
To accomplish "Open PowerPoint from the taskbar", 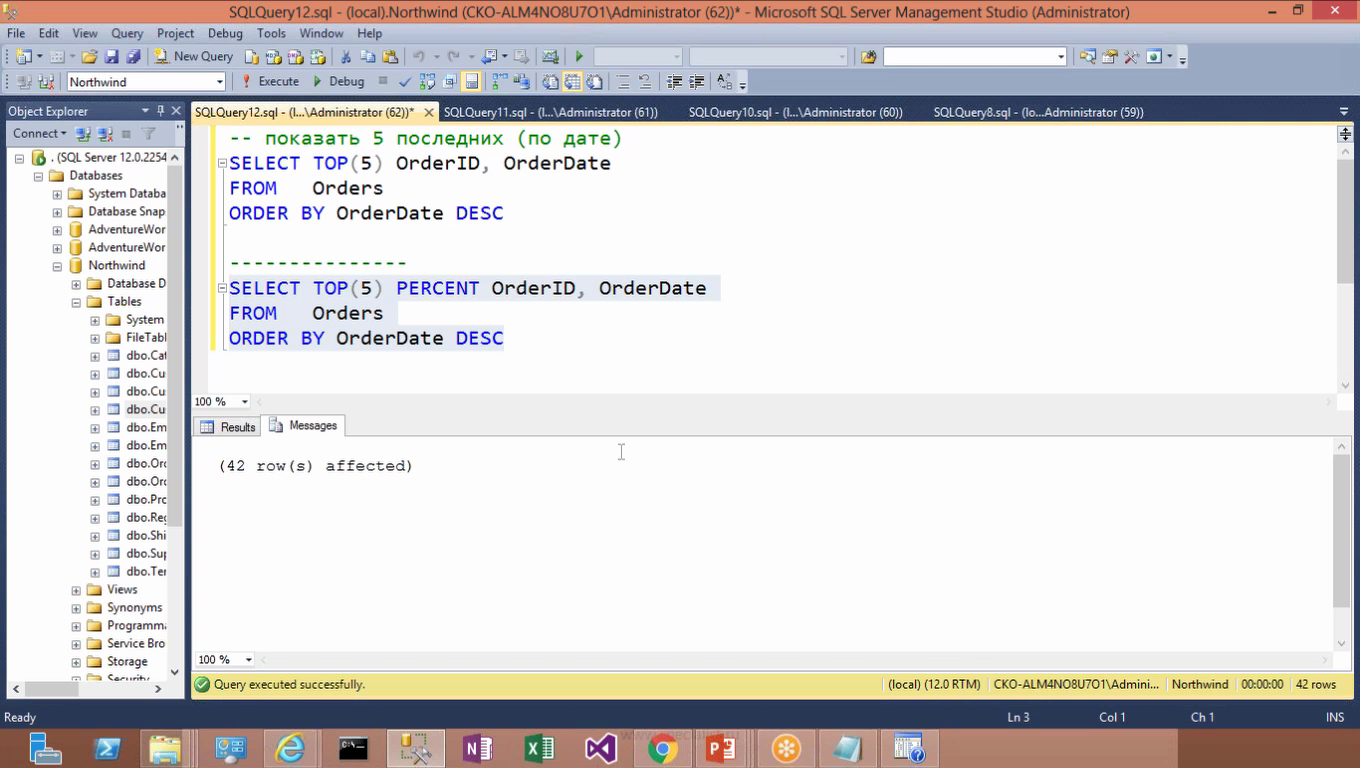I will [x=721, y=748].
